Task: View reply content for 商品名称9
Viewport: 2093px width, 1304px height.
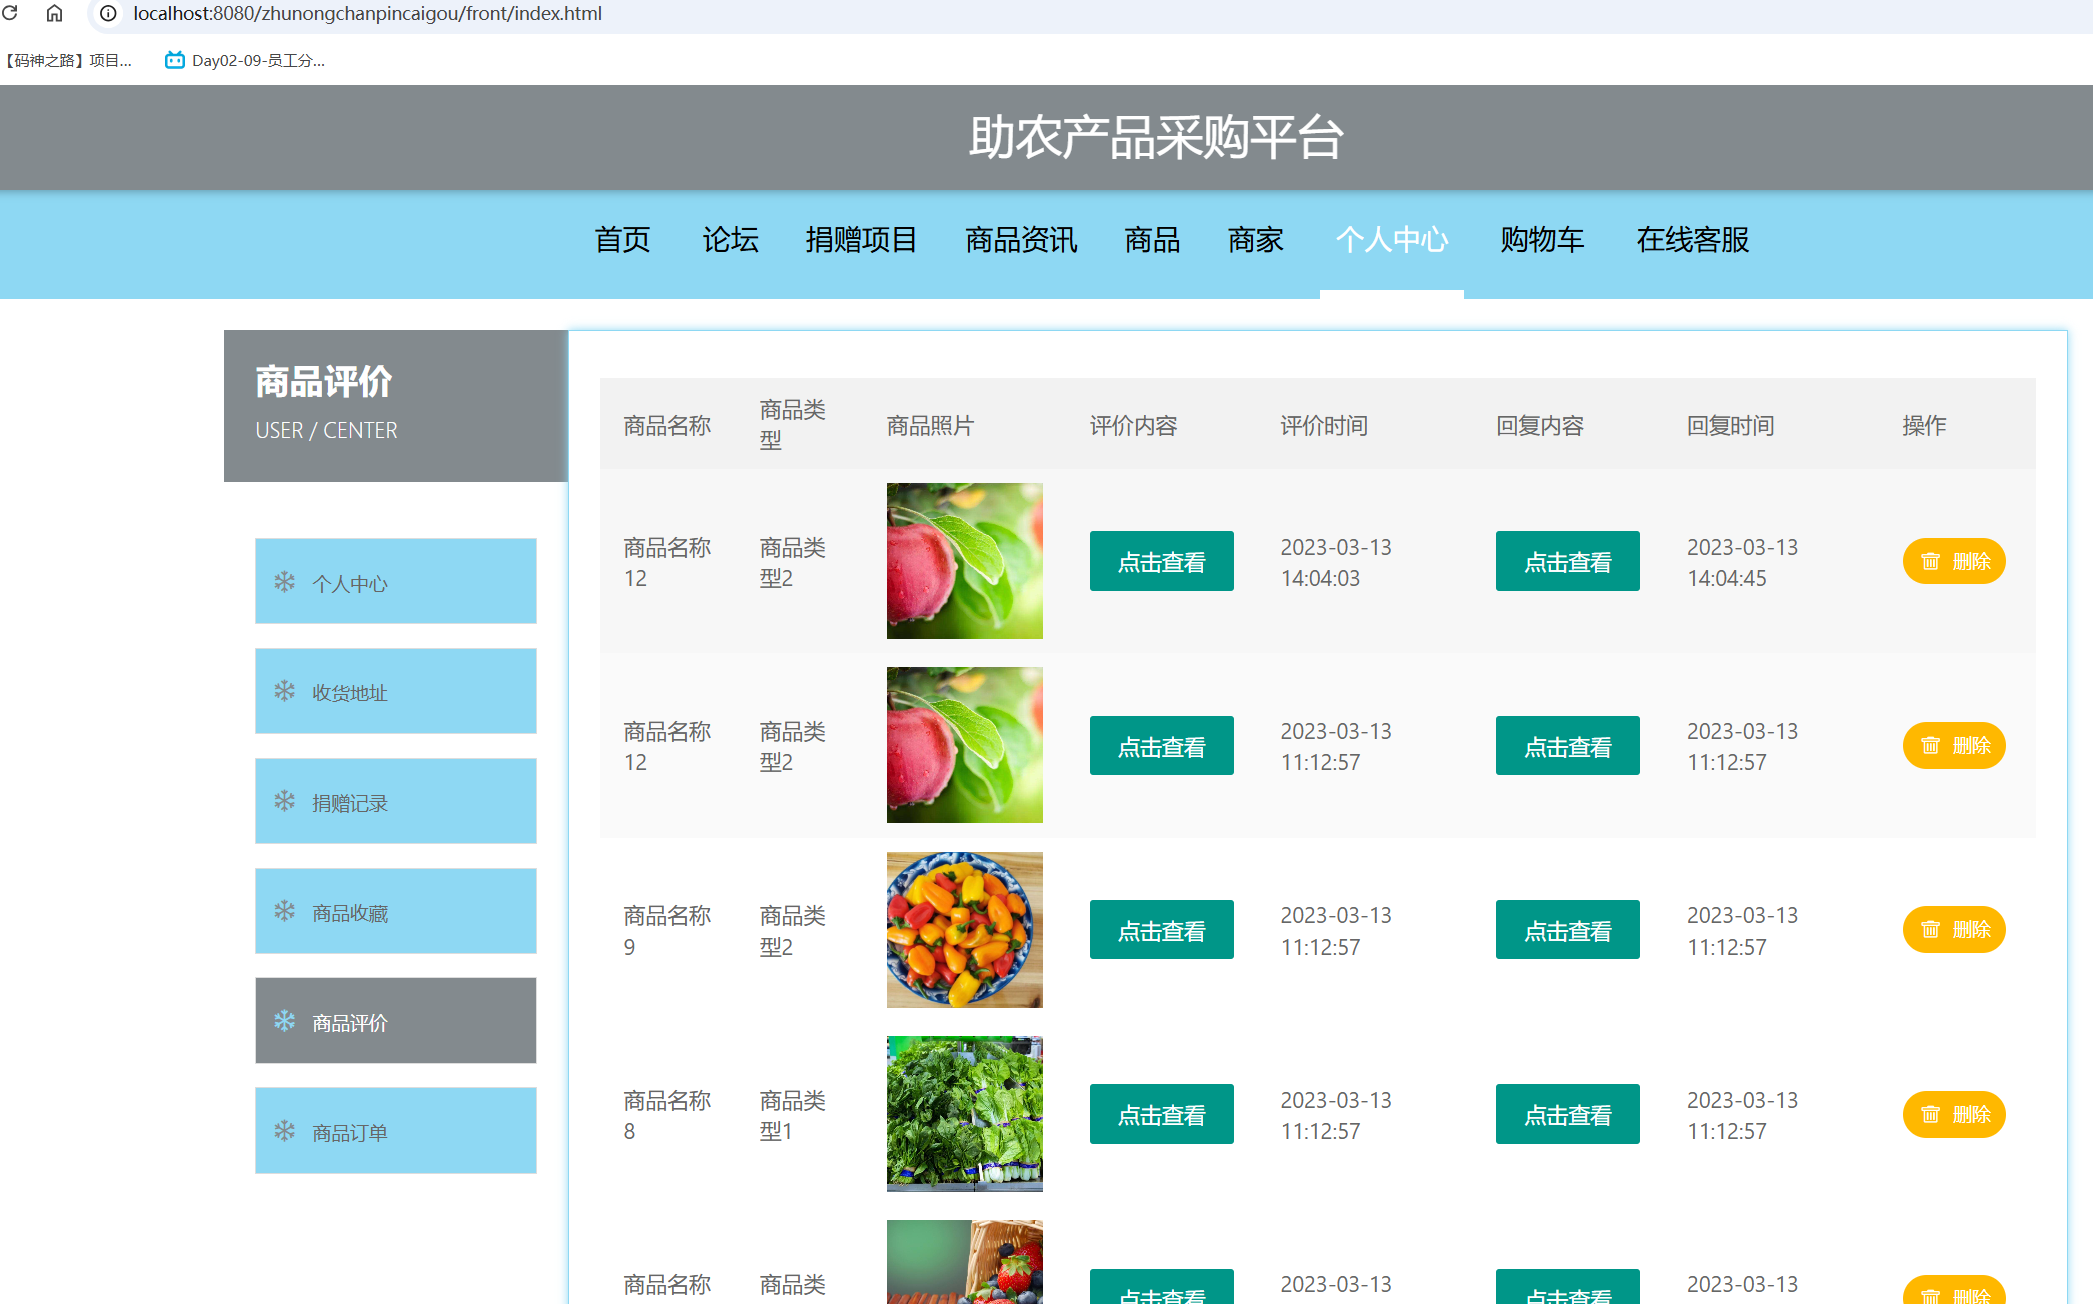Action: (x=1568, y=929)
